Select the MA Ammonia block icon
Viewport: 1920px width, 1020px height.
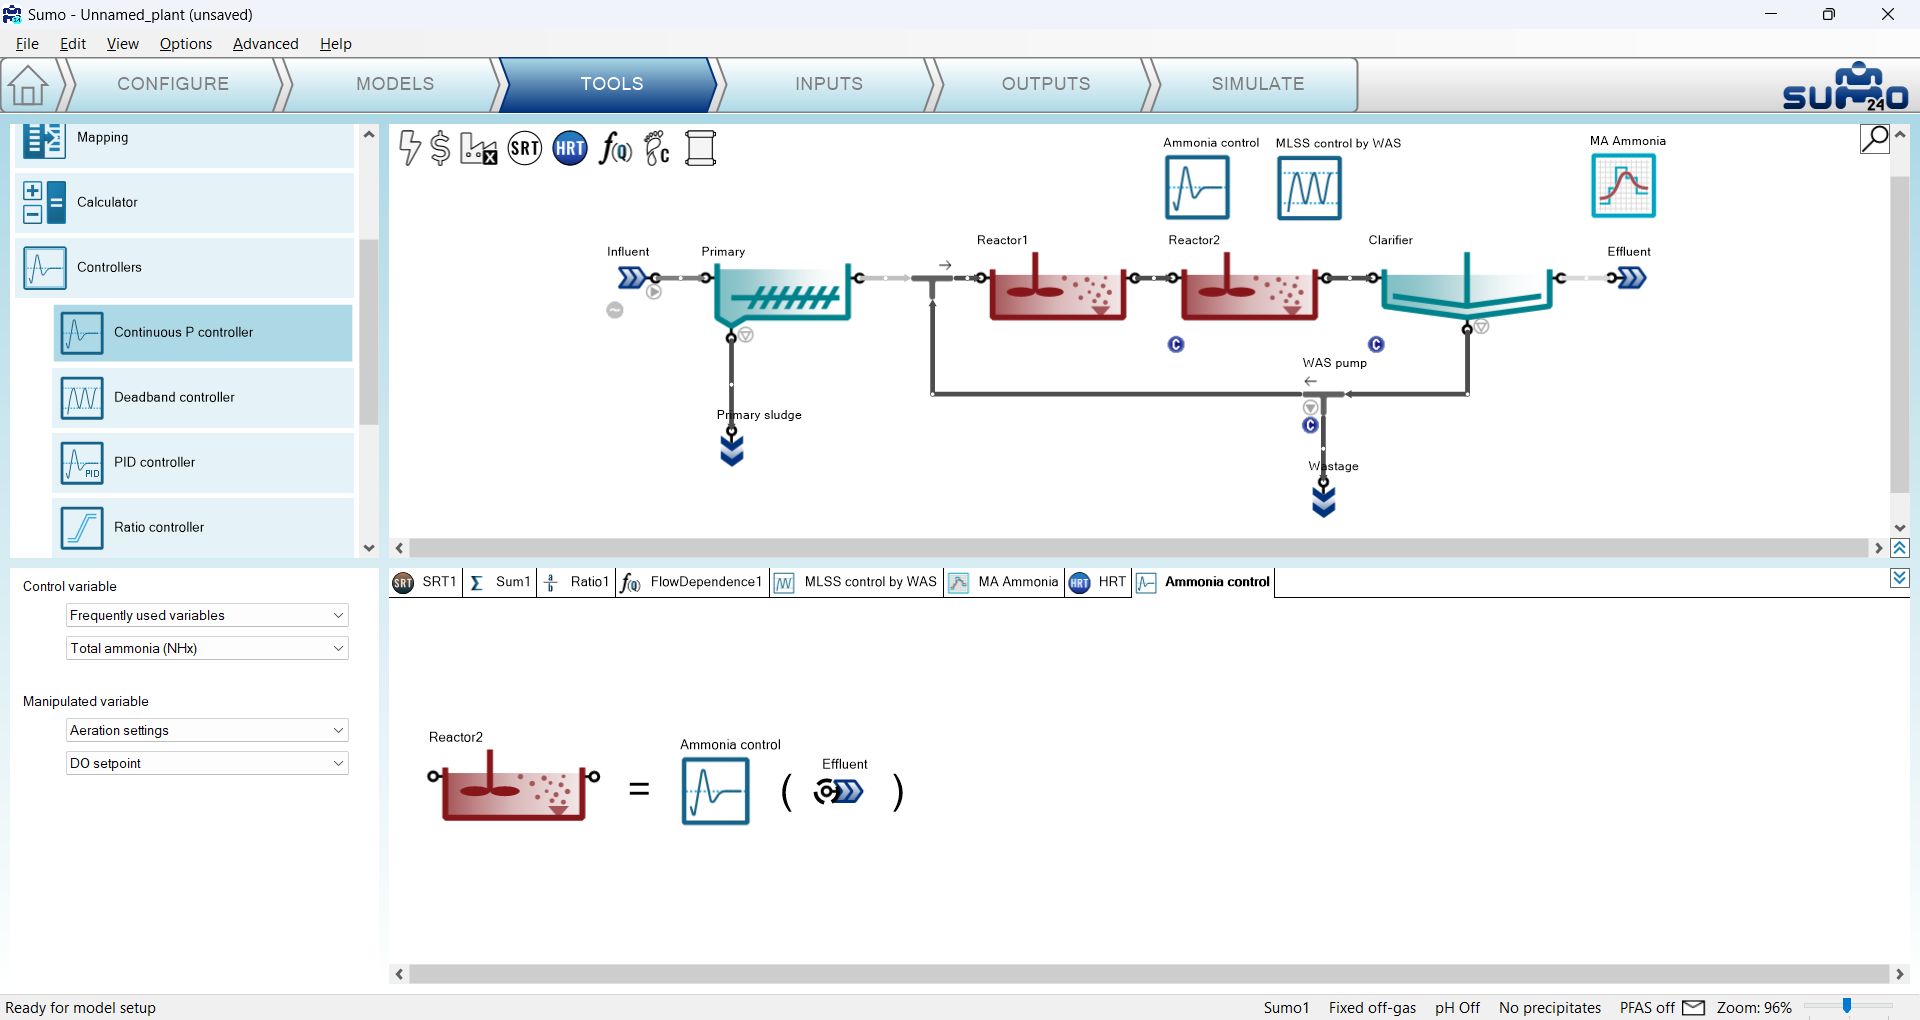[x=1623, y=185]
